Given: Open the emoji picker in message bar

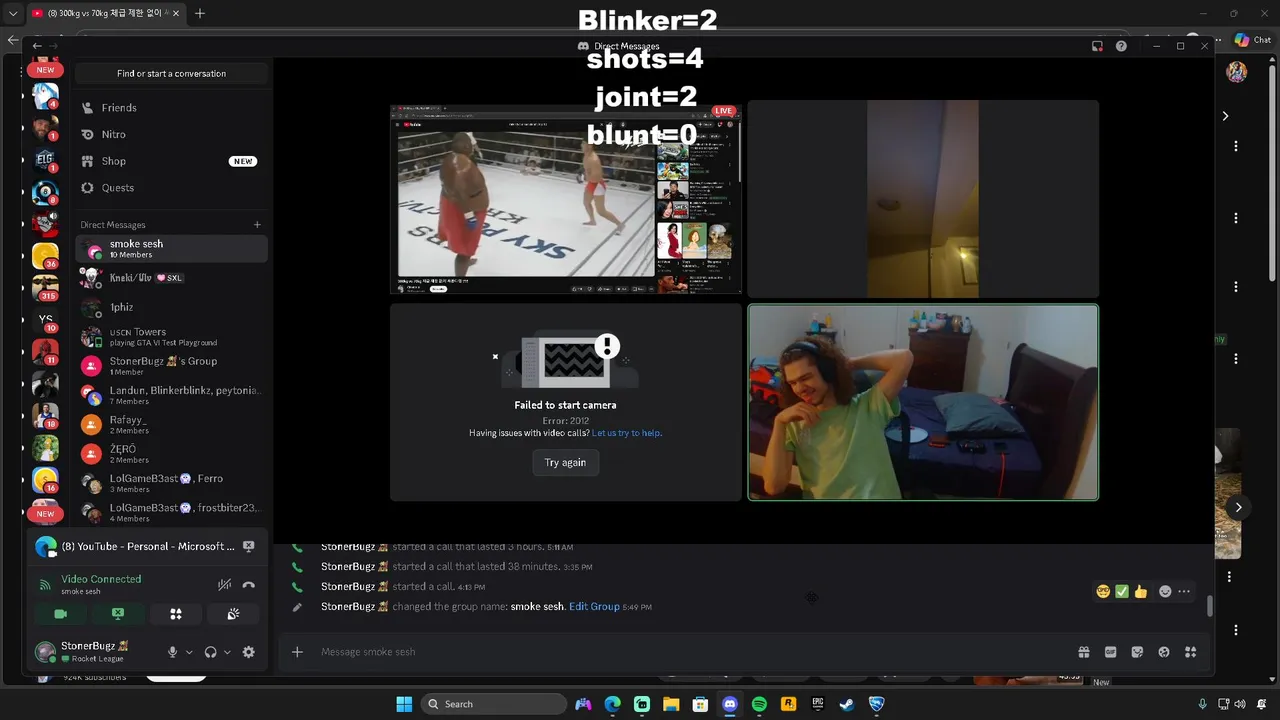Looking at the screenshot, I should (x=1164, y=652).
